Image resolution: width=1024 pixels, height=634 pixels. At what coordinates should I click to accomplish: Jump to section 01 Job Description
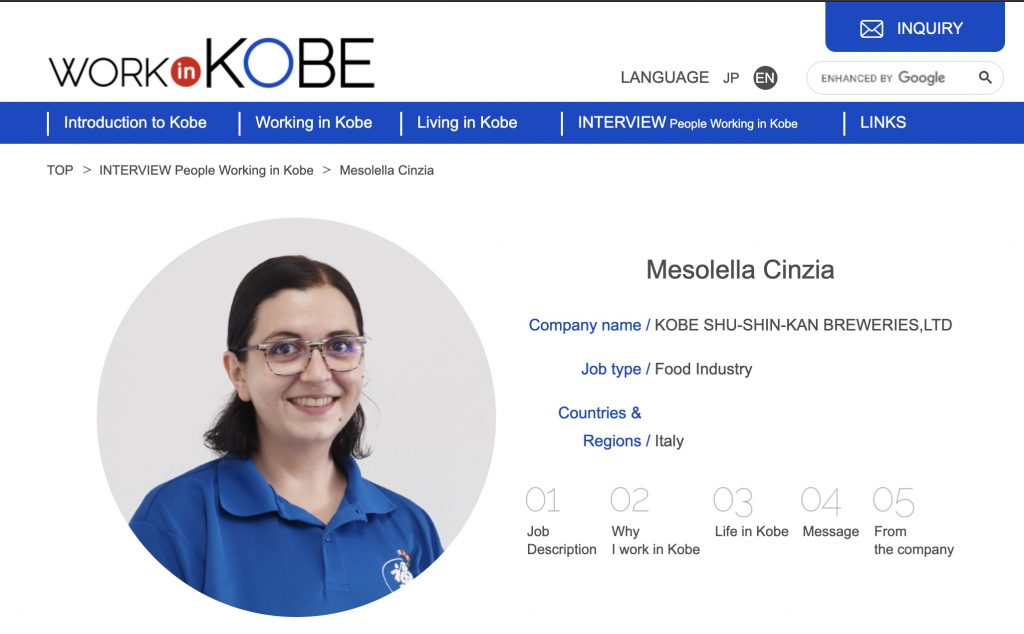[562, 521]
